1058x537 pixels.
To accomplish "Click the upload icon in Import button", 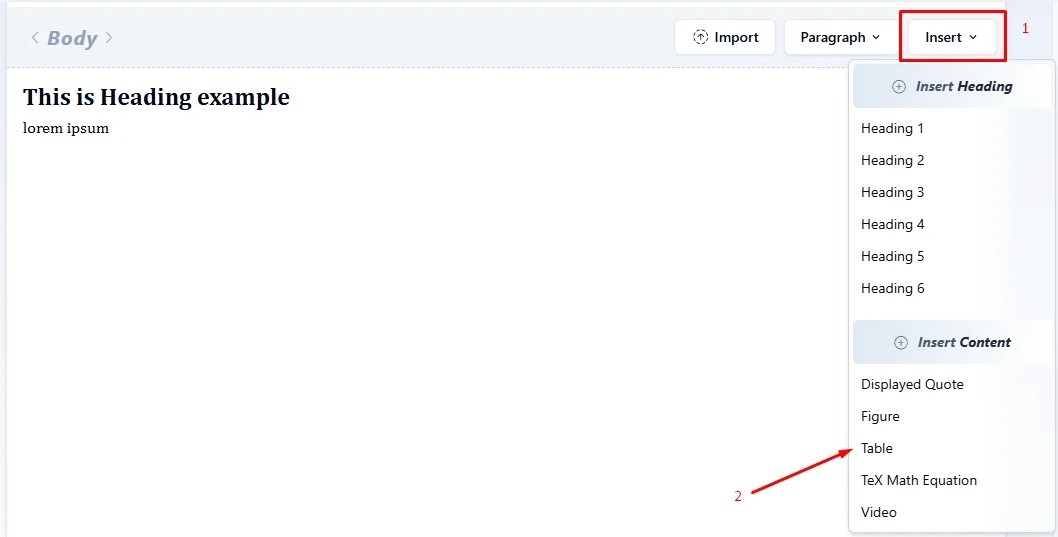I will click(700, 37).
